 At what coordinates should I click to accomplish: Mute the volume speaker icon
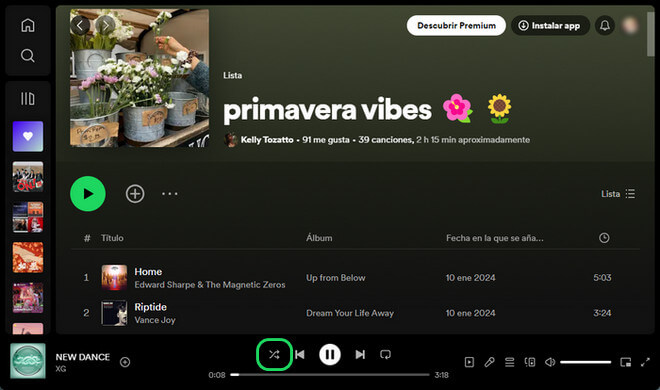click(x=550, y=362)
